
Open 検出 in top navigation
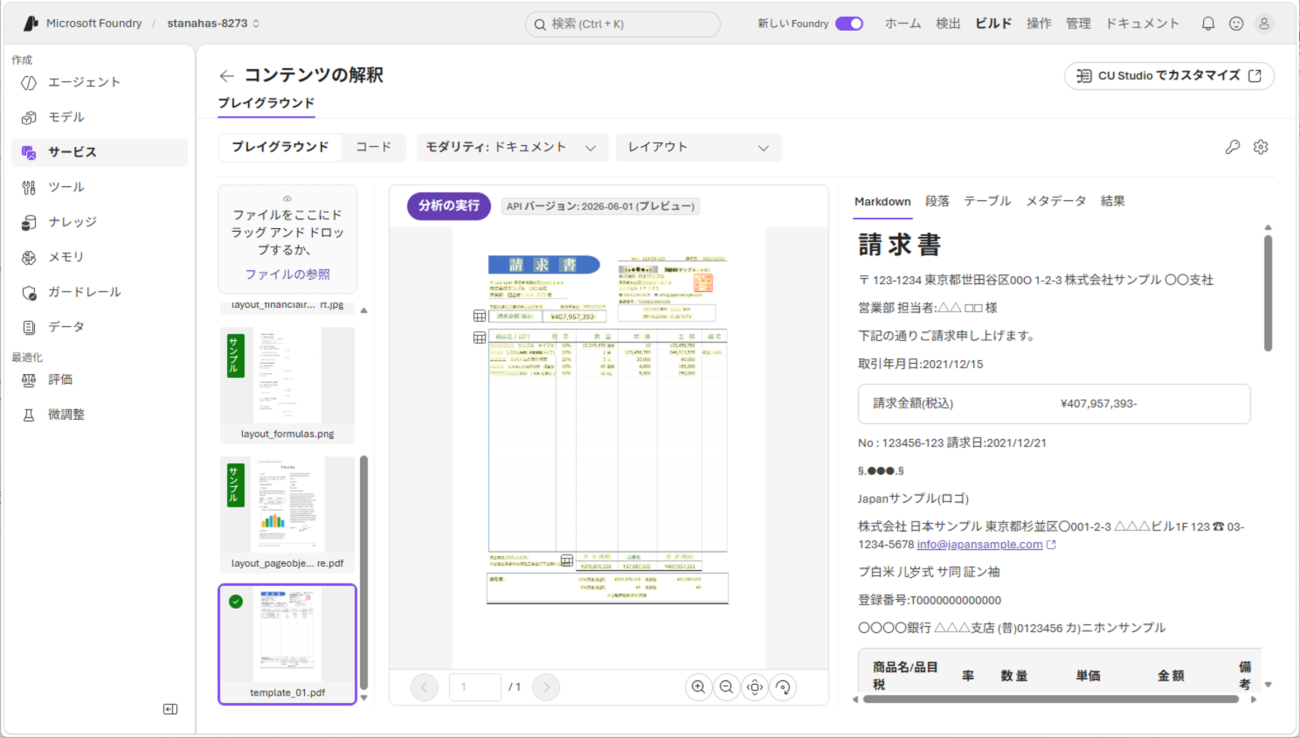pos(948,23)
